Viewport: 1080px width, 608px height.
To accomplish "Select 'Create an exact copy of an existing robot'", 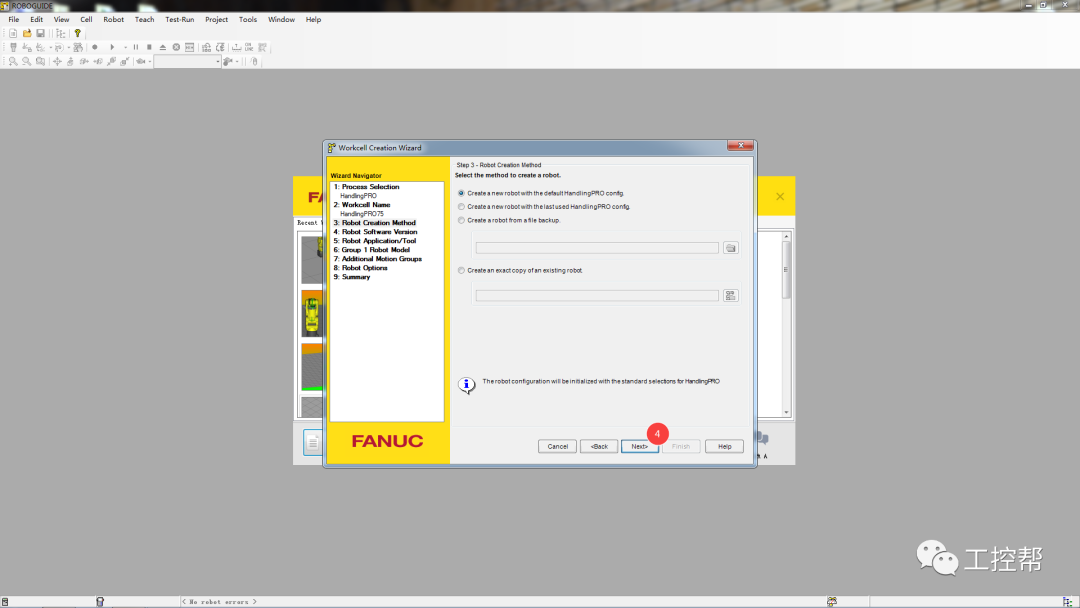I will pyautogui.click(x=461, y=271).
